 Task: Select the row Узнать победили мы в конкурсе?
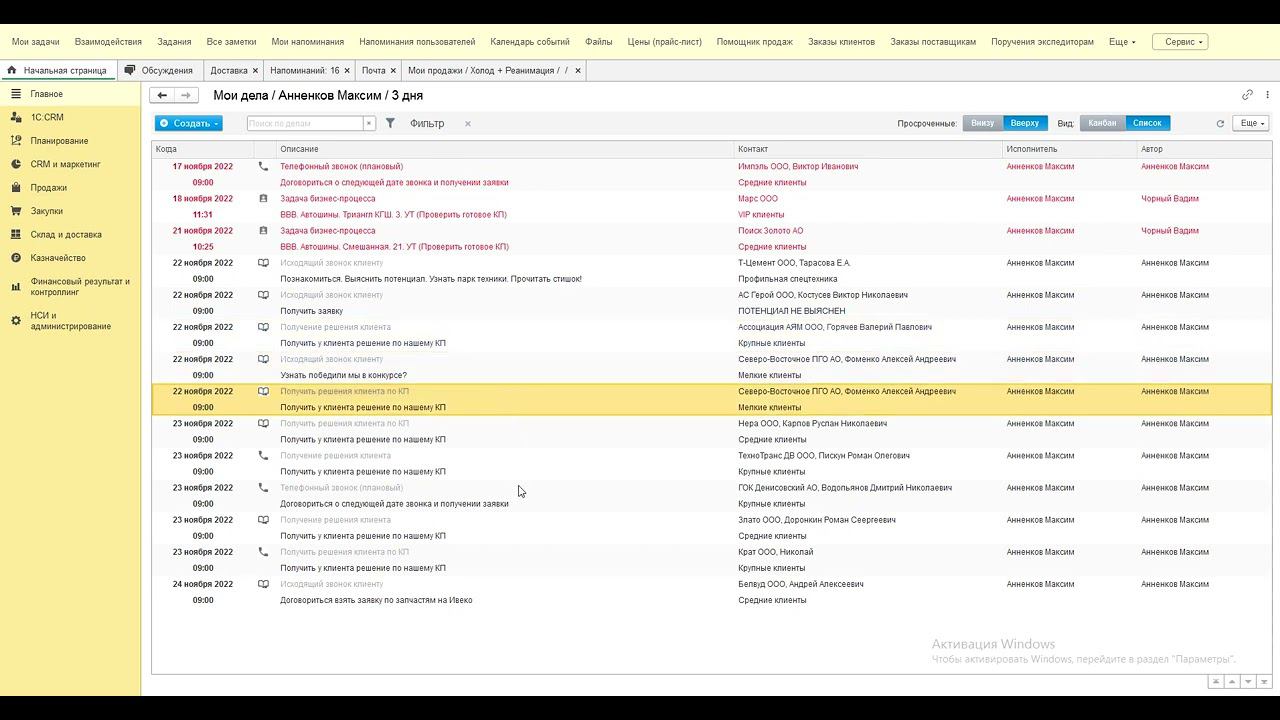[712, 367]
